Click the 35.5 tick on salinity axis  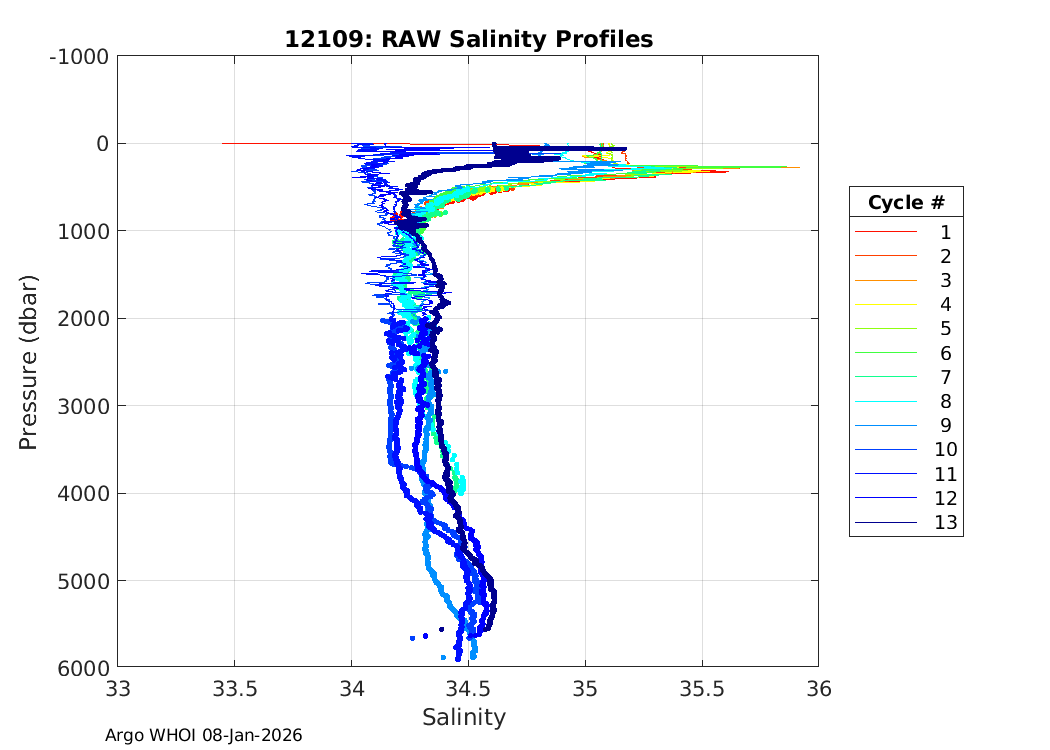pos(701,689)
